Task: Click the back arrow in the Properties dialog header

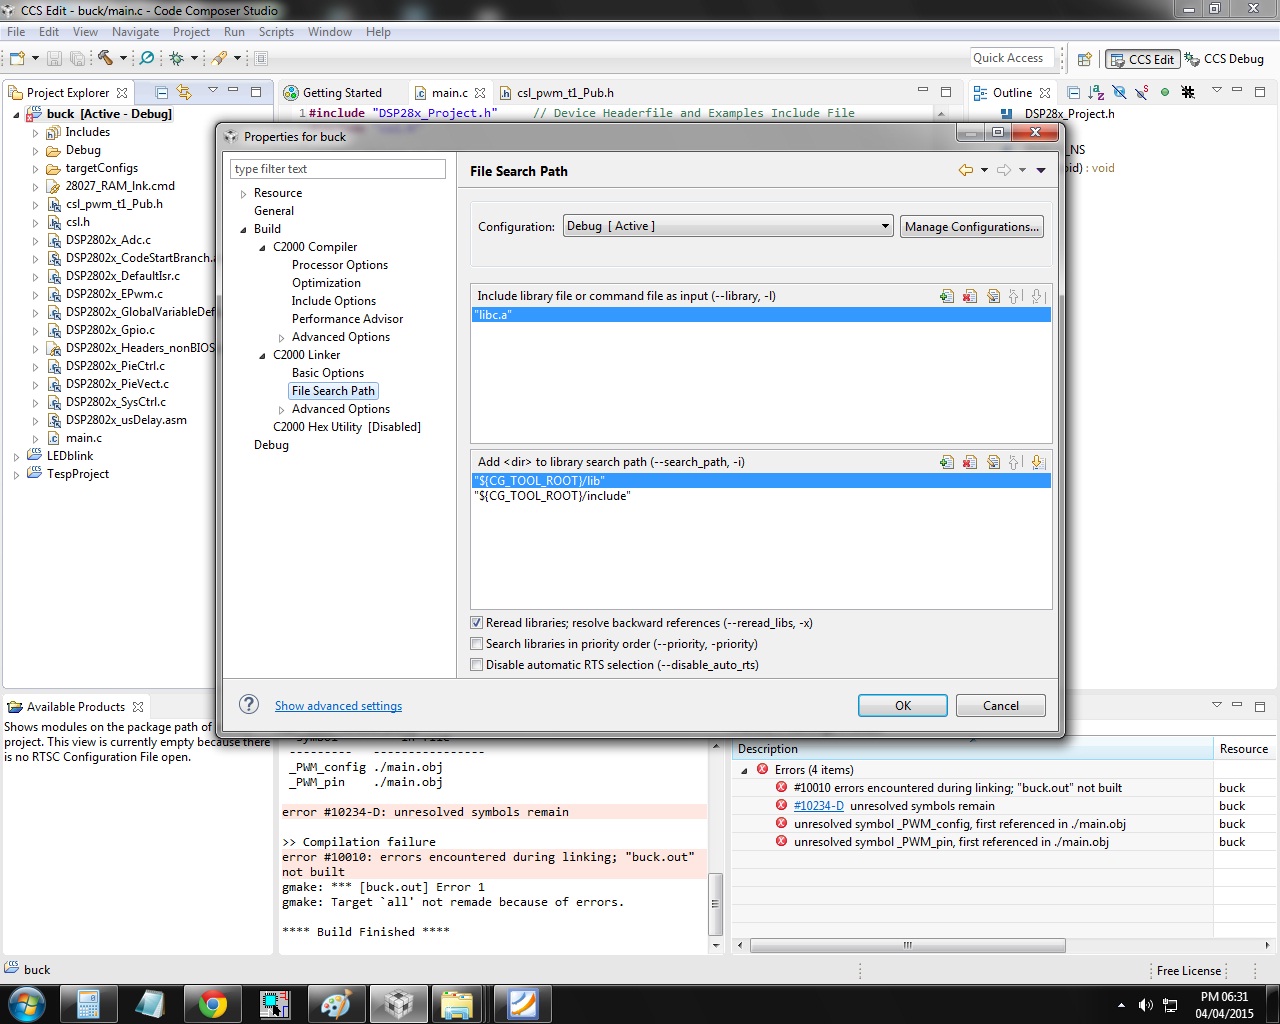Action: [x=965, y=170]
